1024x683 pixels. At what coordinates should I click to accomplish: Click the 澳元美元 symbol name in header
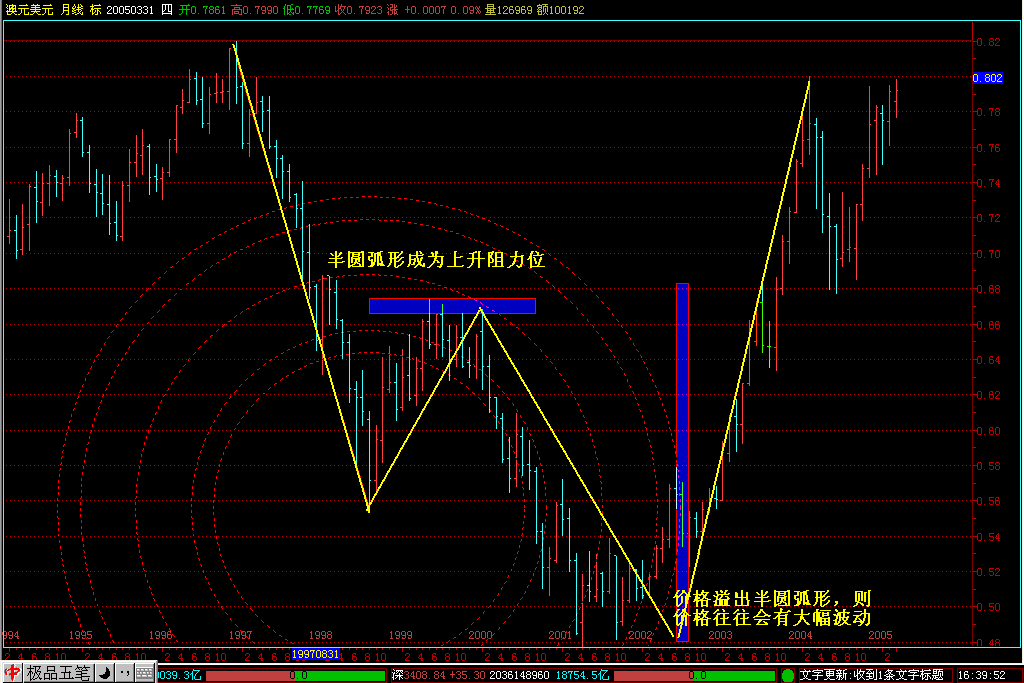29,10
